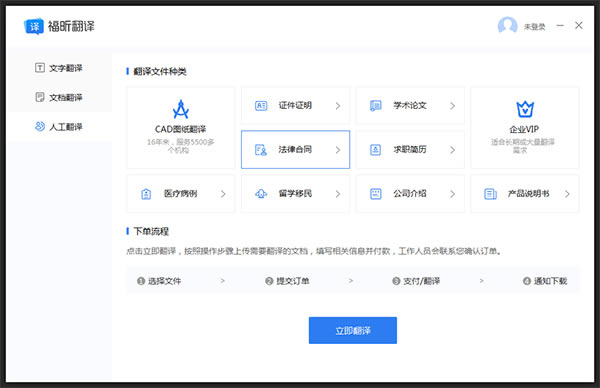
Task: Click the 产品说明书 manual icon
Action: pyautogui.click(x=491, y=194)
